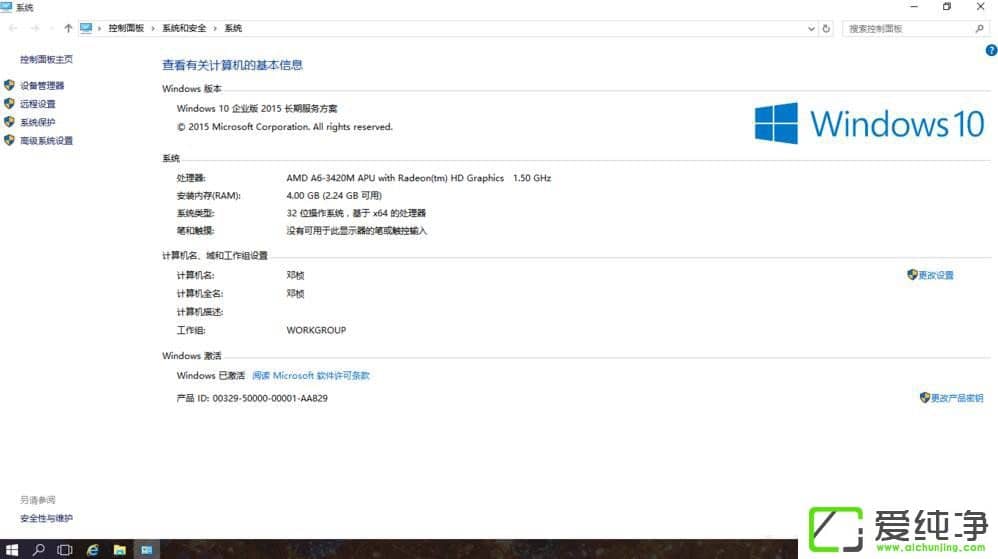Viewport: 998px width, 559px height.
Task: Open Security and Maintenance (安全性与维护) link
Action: [x=46, y=518]
